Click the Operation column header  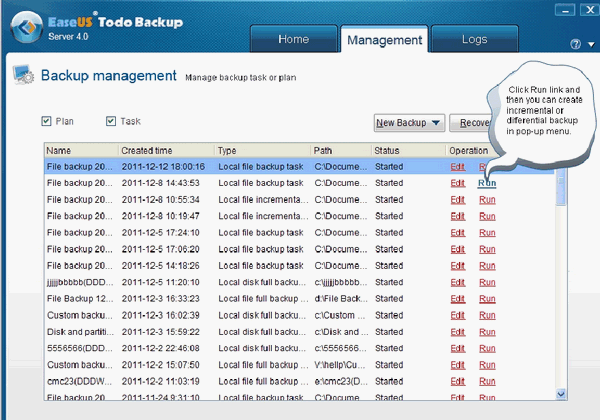pos(469,151)
